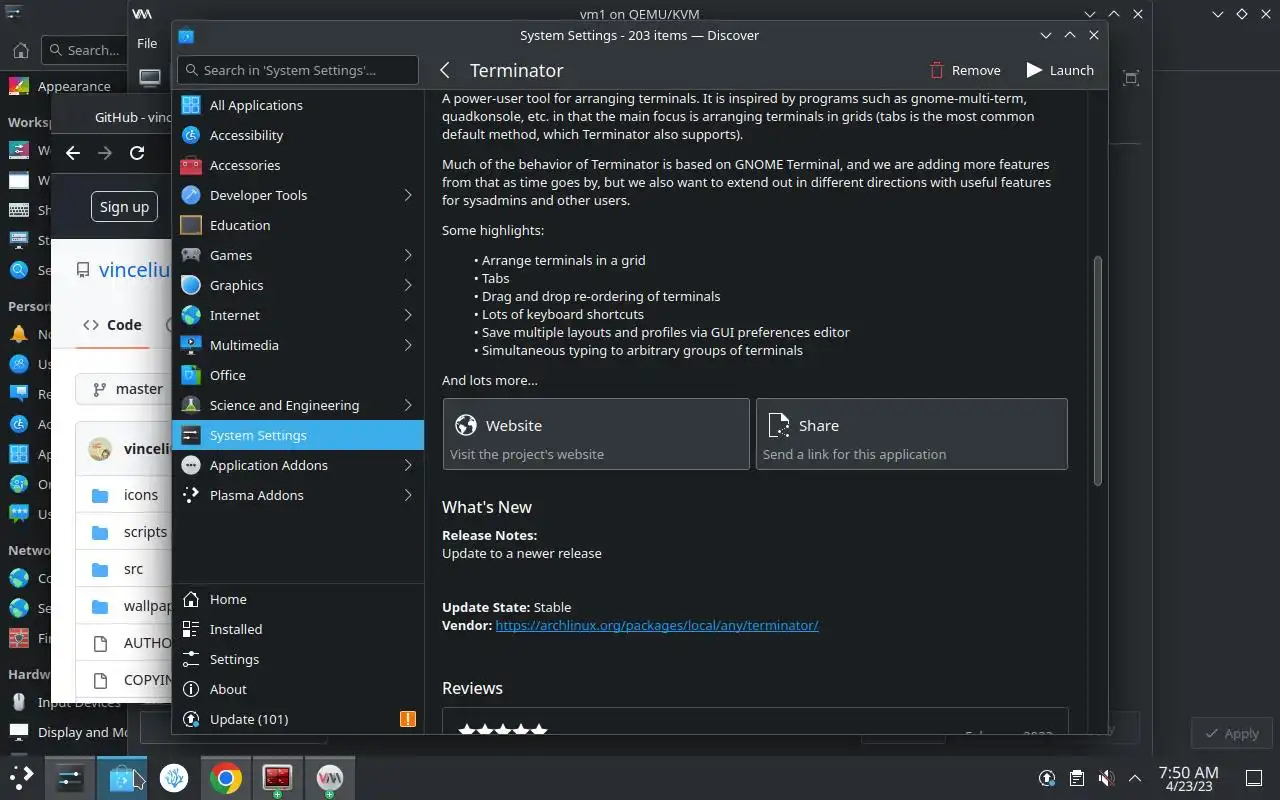Open the Multimedia category icon
This screenshot has height=800, width=1280.
191,345
